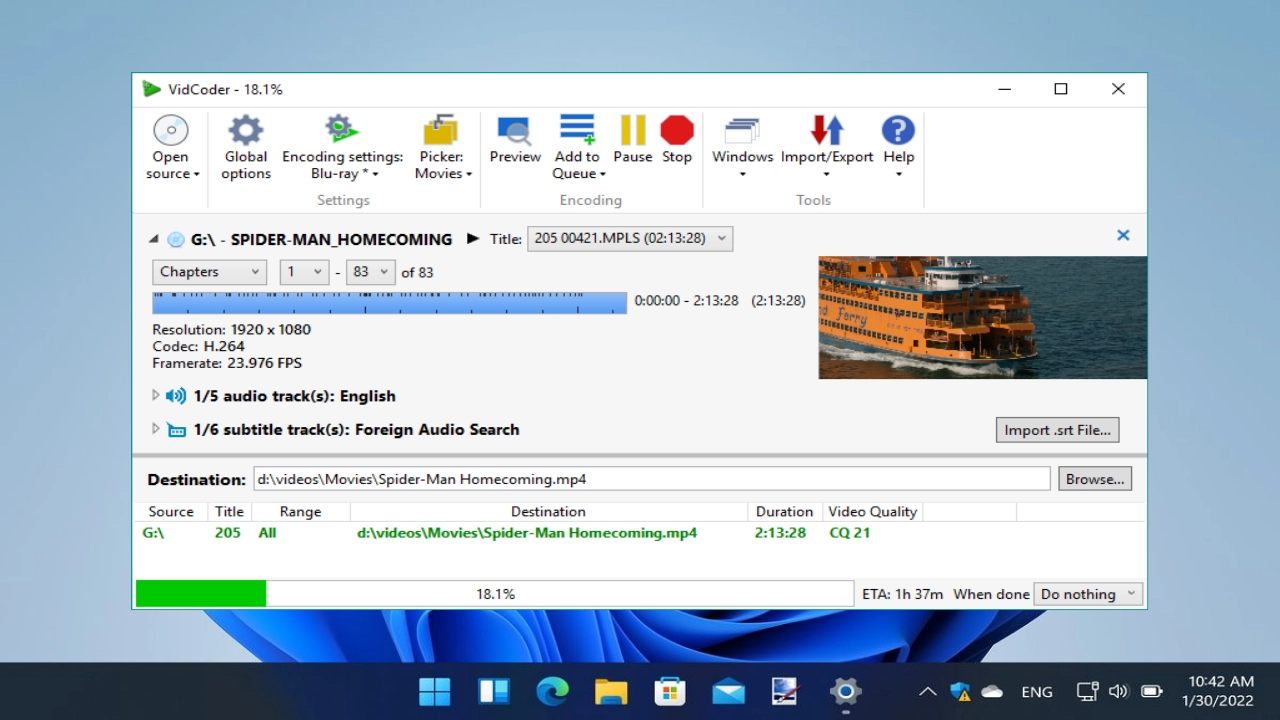Viewport: 1280px width, 720px height.
Task: Click the audio speaker icon
Action: [x=176, y=396]
